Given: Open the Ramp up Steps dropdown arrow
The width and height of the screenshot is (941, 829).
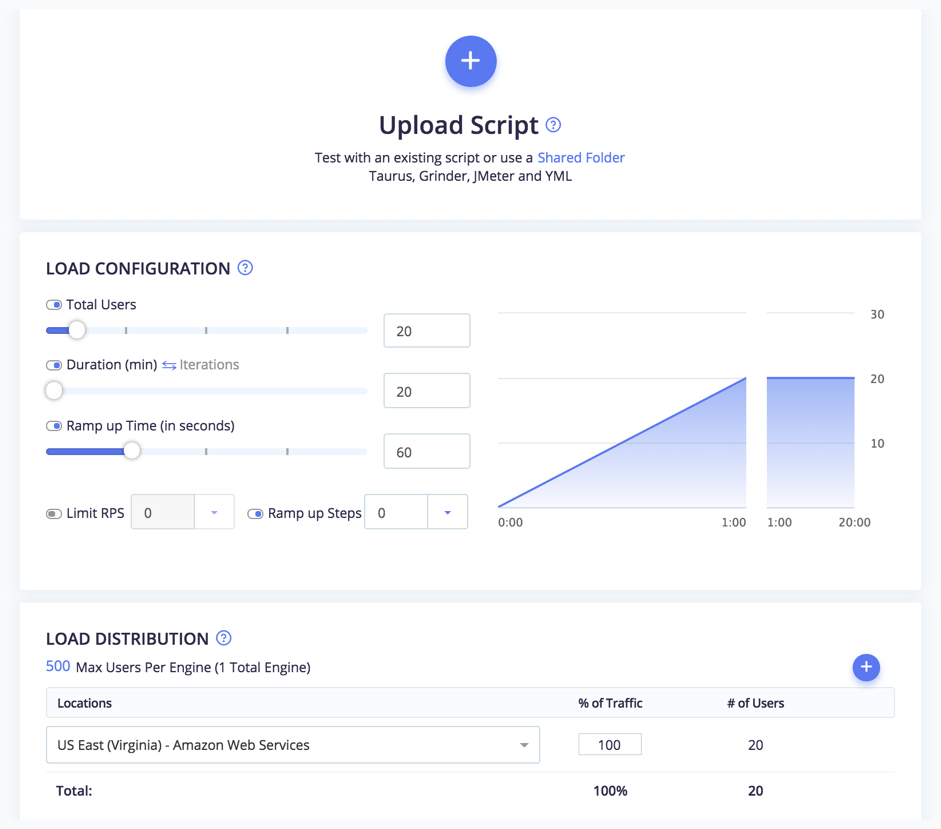Looking at the screenshot, I should [447, 512].
